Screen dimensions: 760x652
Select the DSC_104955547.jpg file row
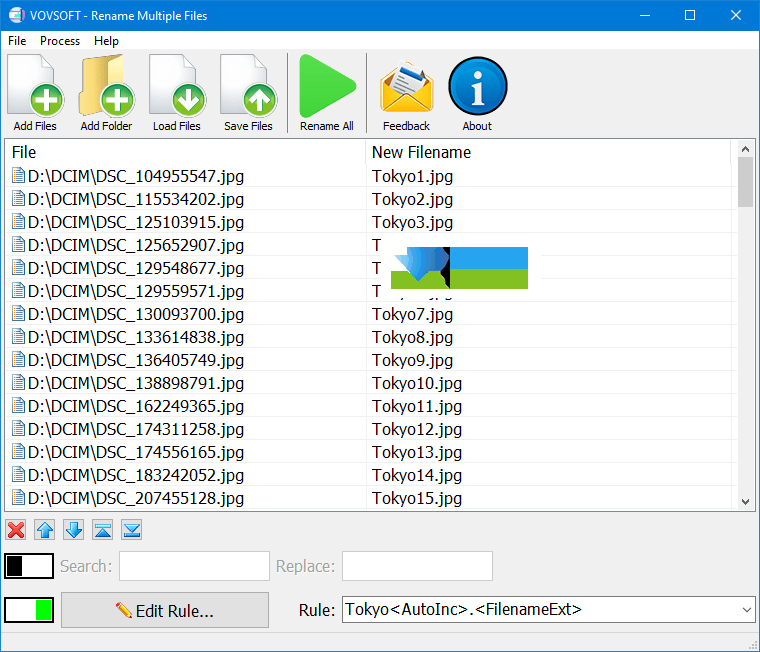point(136,176)
